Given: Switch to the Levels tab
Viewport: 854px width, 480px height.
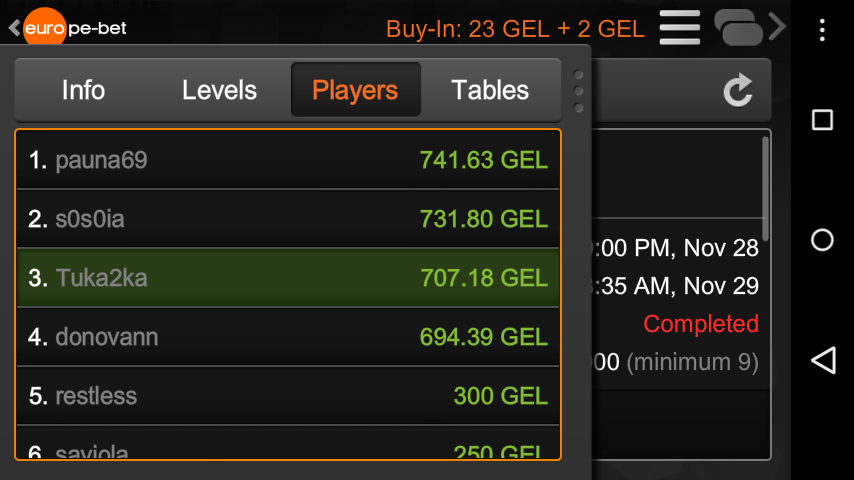Looking at the screenshot, I should pyautogui.click(x=219, y=90).
